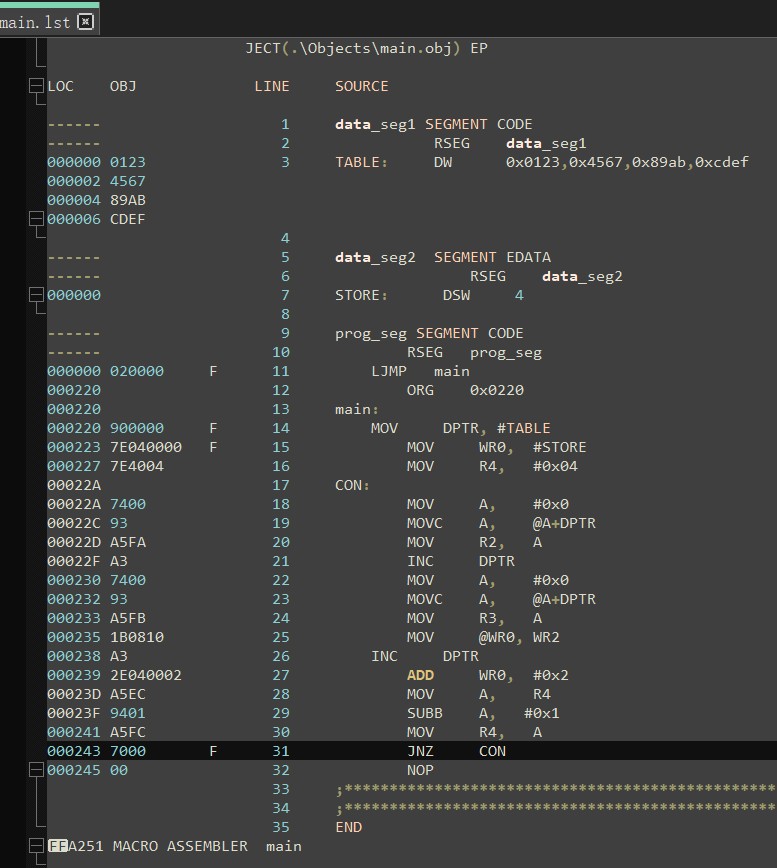Click data_seg2 SEGMENT EDATA on line 5
777x868 pixels.
pos(443,257)
